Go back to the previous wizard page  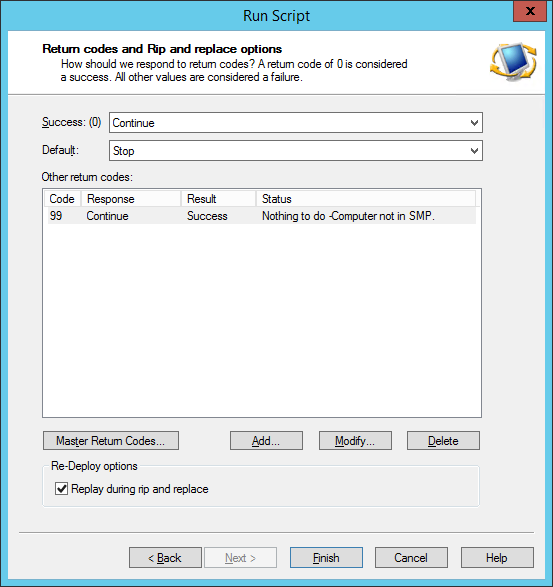click(165, 558)
